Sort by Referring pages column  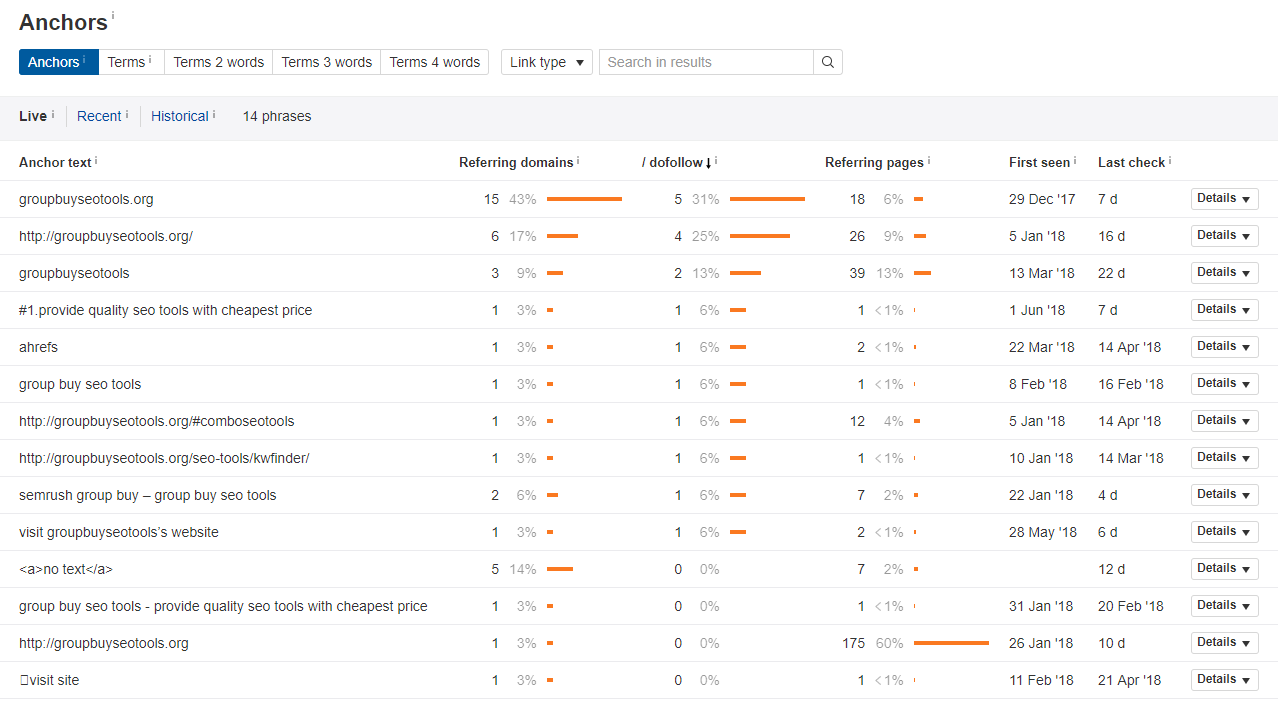point(874,162)
